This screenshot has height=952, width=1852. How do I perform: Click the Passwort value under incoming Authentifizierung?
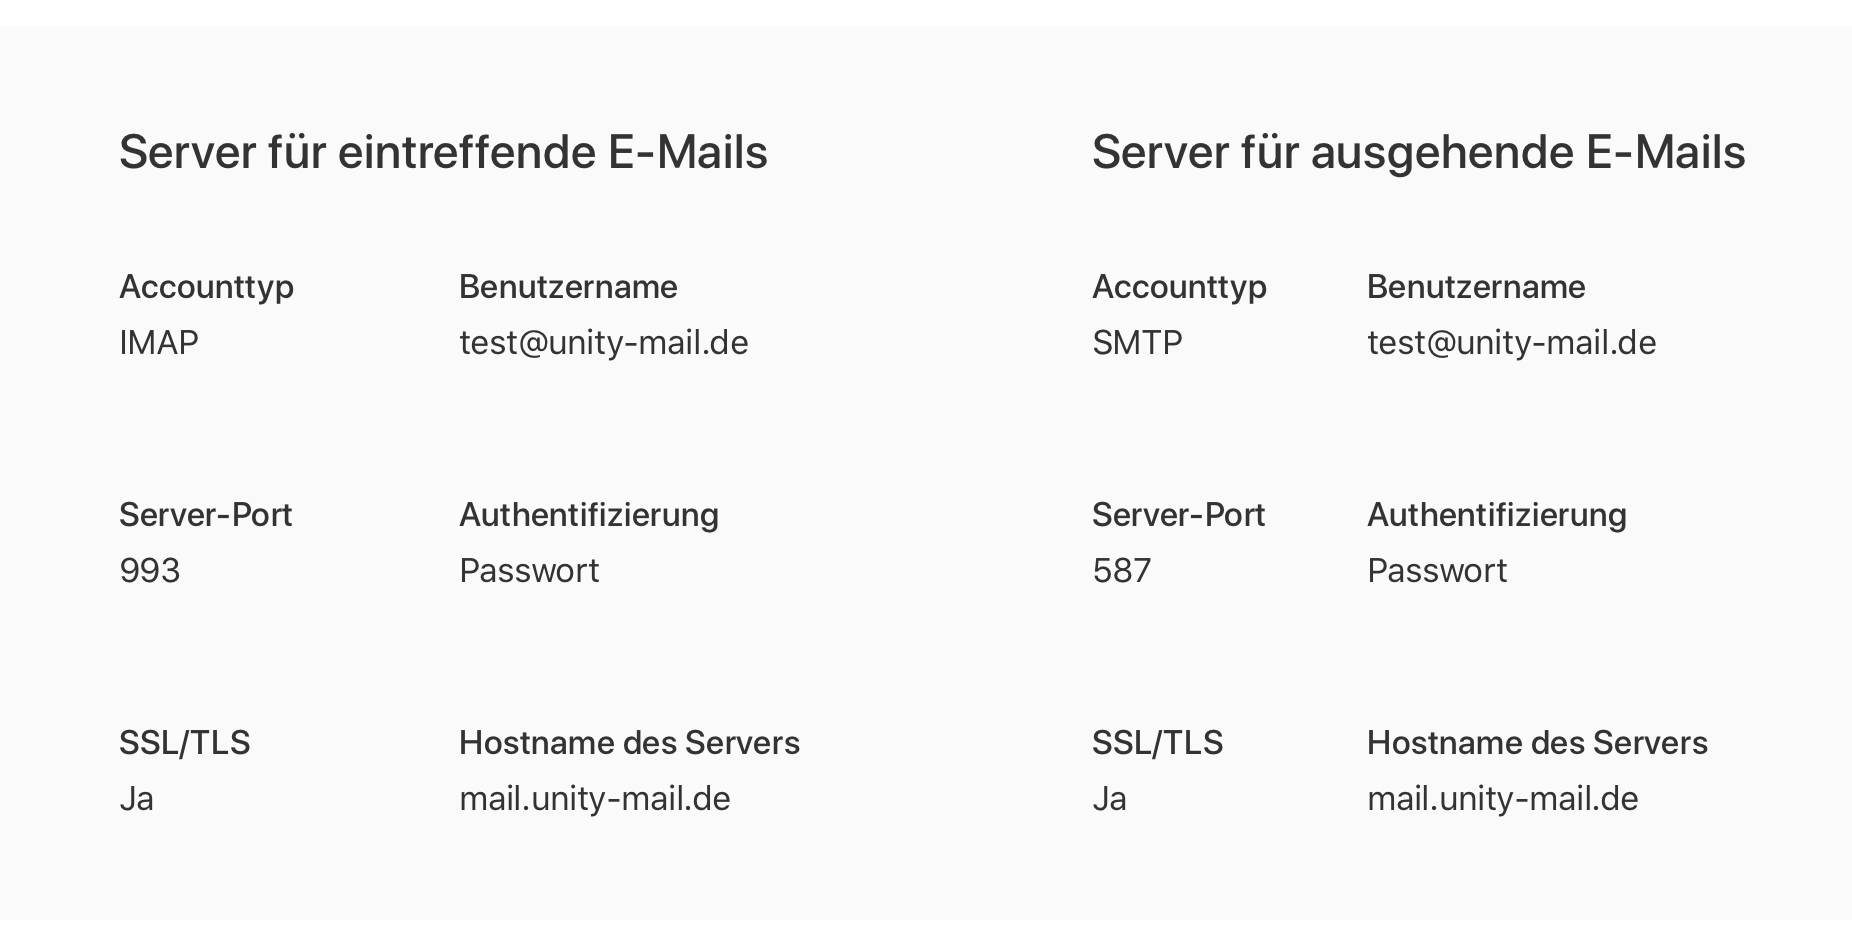tap(529, 571)
